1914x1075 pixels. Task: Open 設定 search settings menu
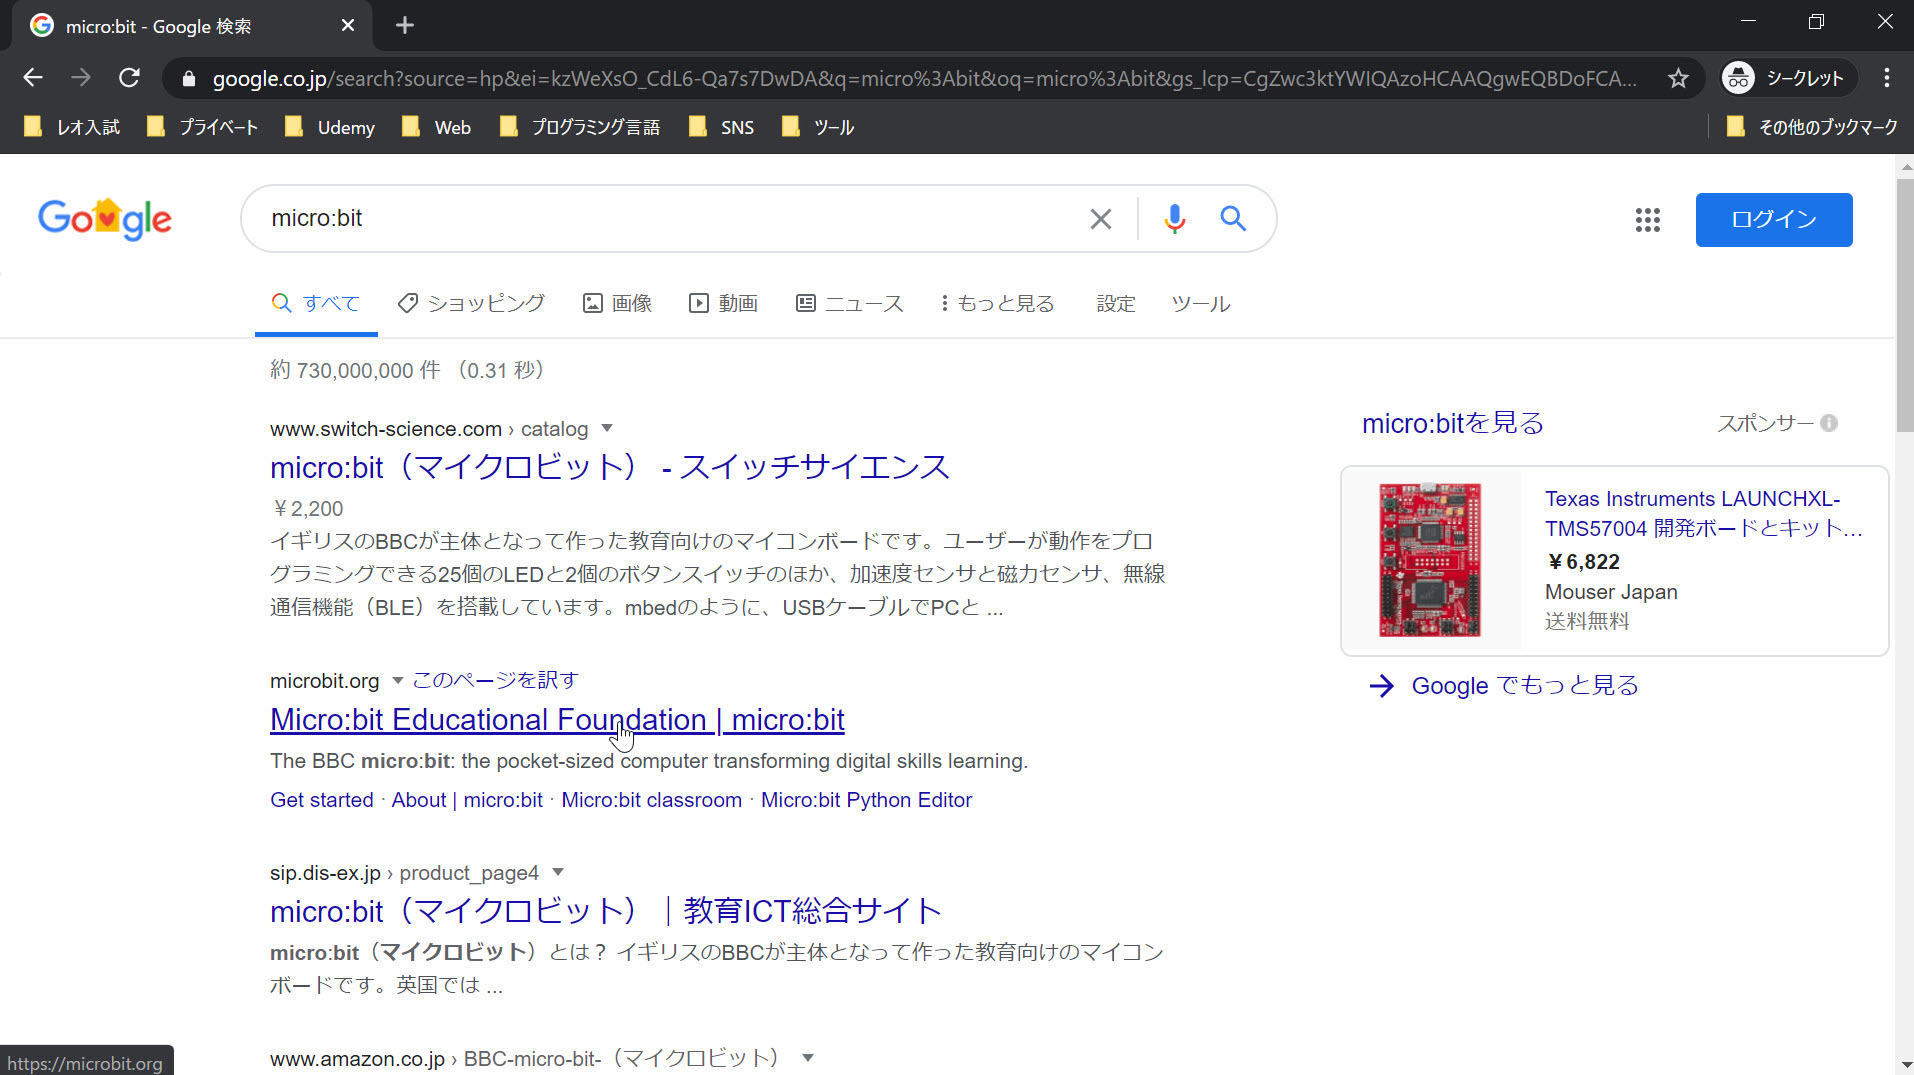(x=1116, y=303)
